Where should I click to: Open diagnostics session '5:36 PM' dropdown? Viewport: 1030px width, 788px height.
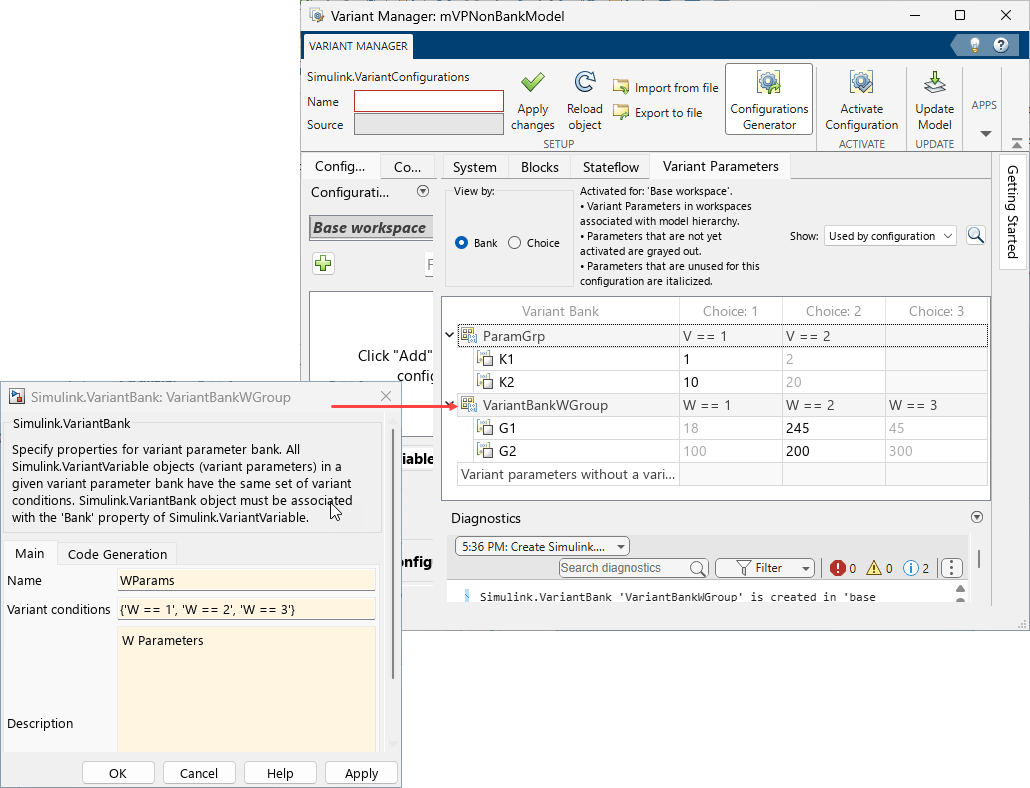click(542, 546)
